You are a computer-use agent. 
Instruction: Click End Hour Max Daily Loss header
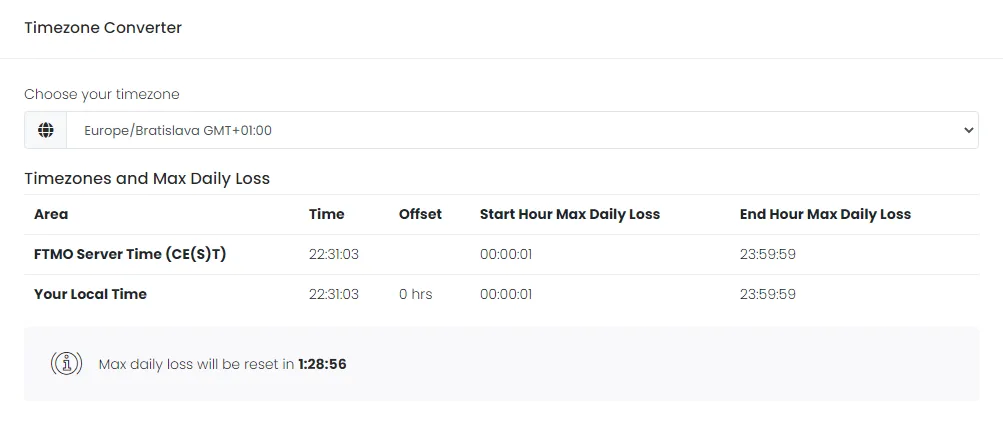point(825,214)
